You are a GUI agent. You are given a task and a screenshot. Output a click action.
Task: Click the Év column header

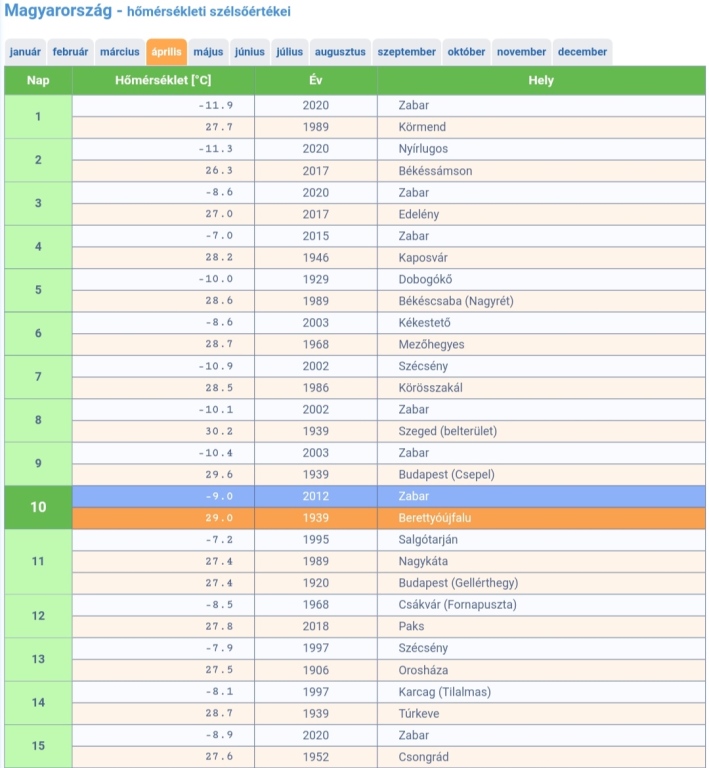coord(316,80)
